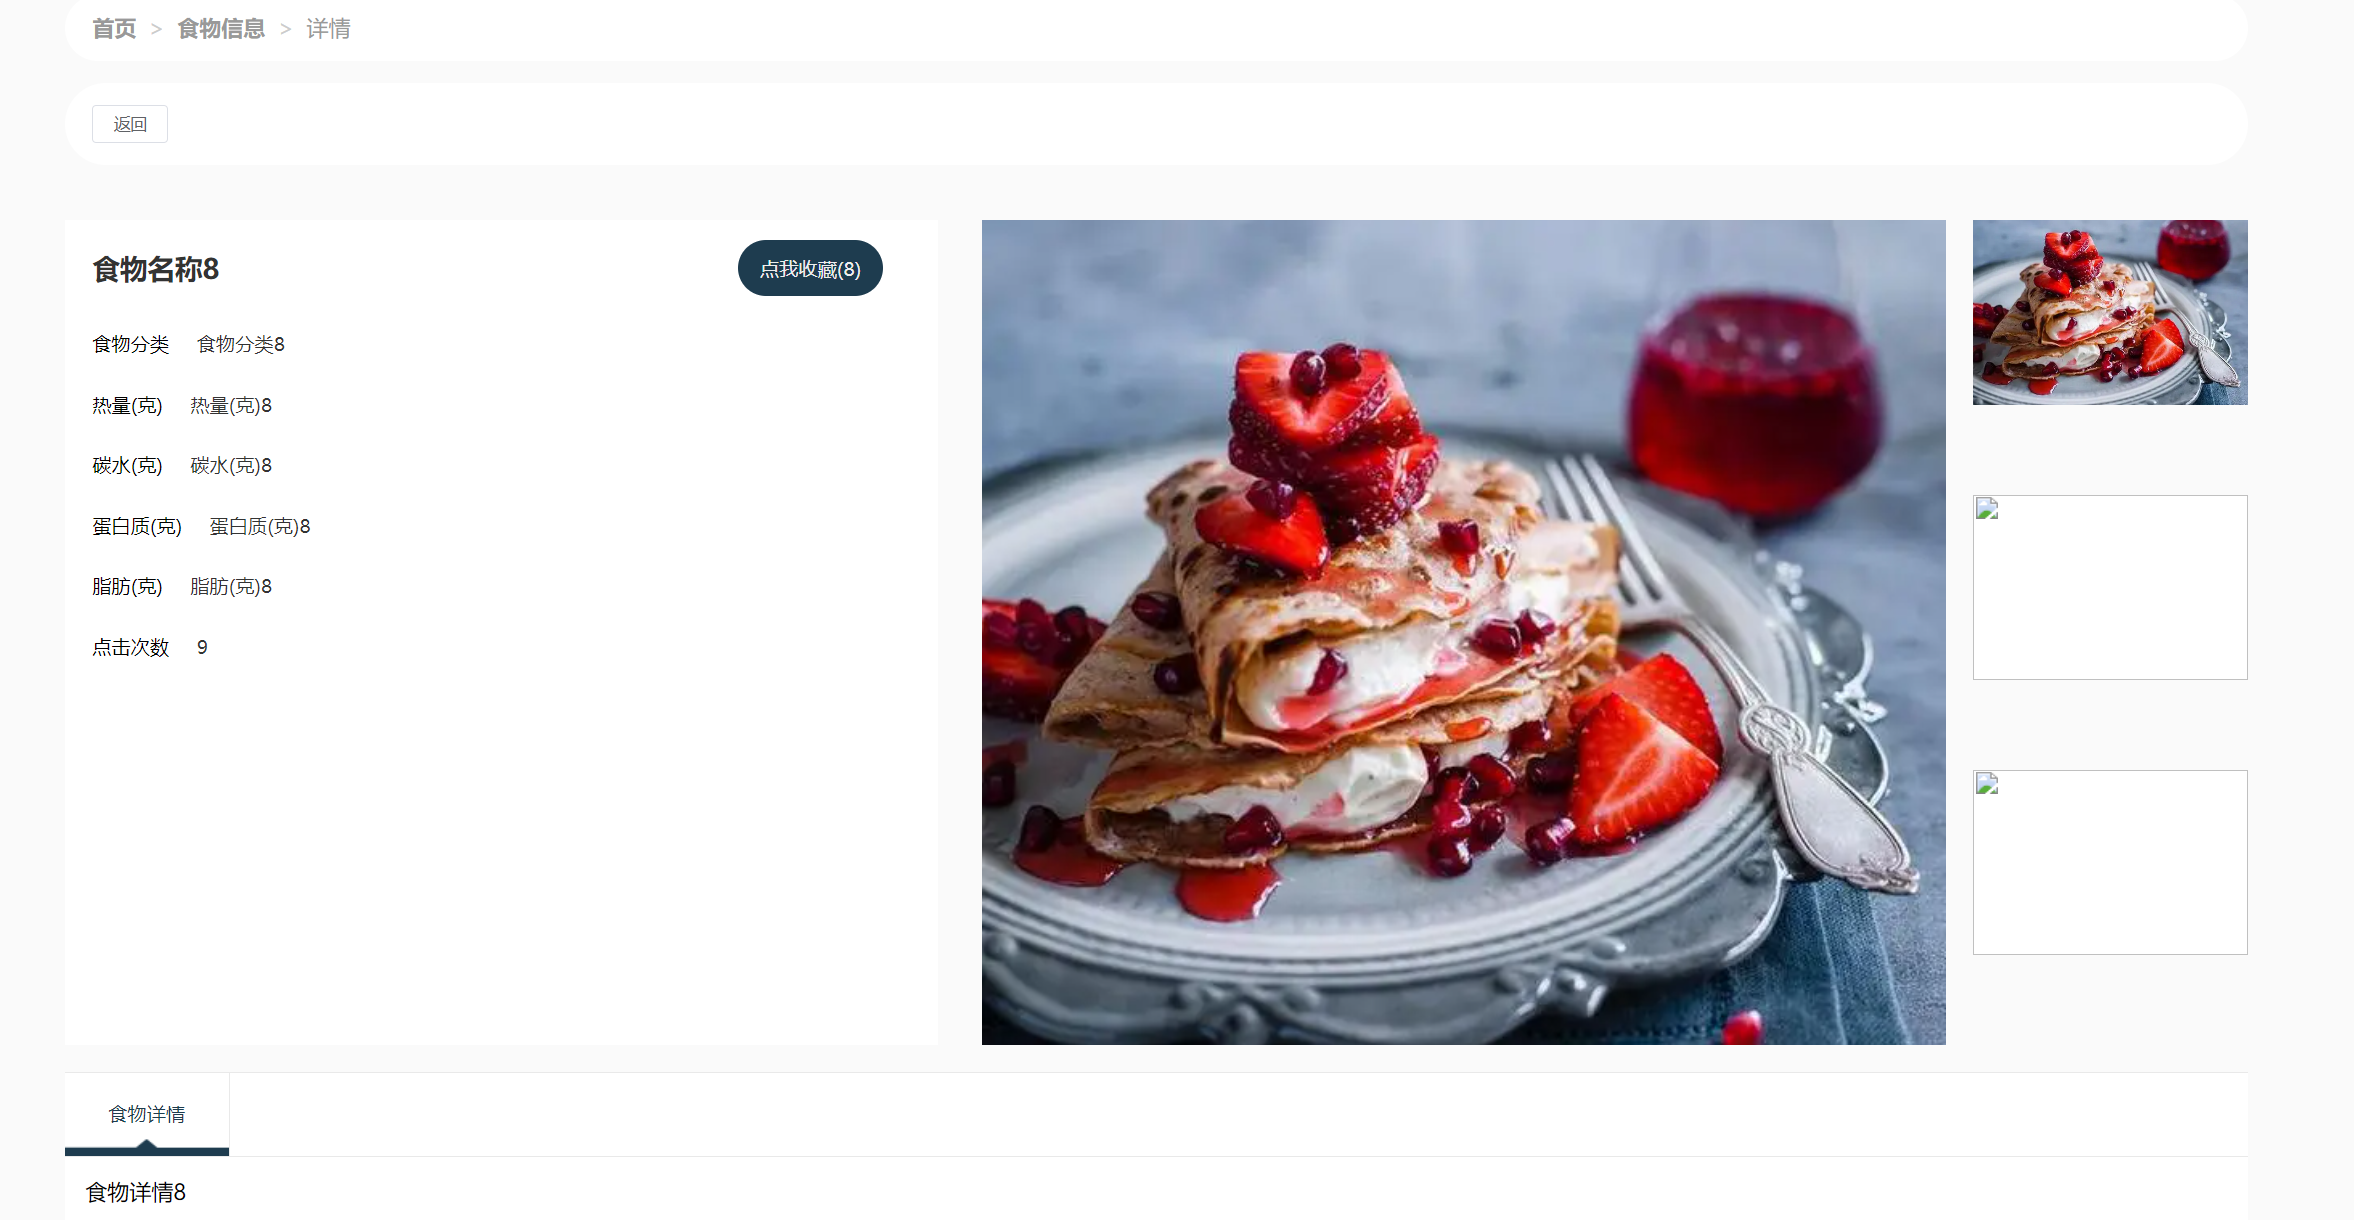2354x1220 pixels.
Task: Click the 详情 breadcrumb item
Action: [328, 29]
